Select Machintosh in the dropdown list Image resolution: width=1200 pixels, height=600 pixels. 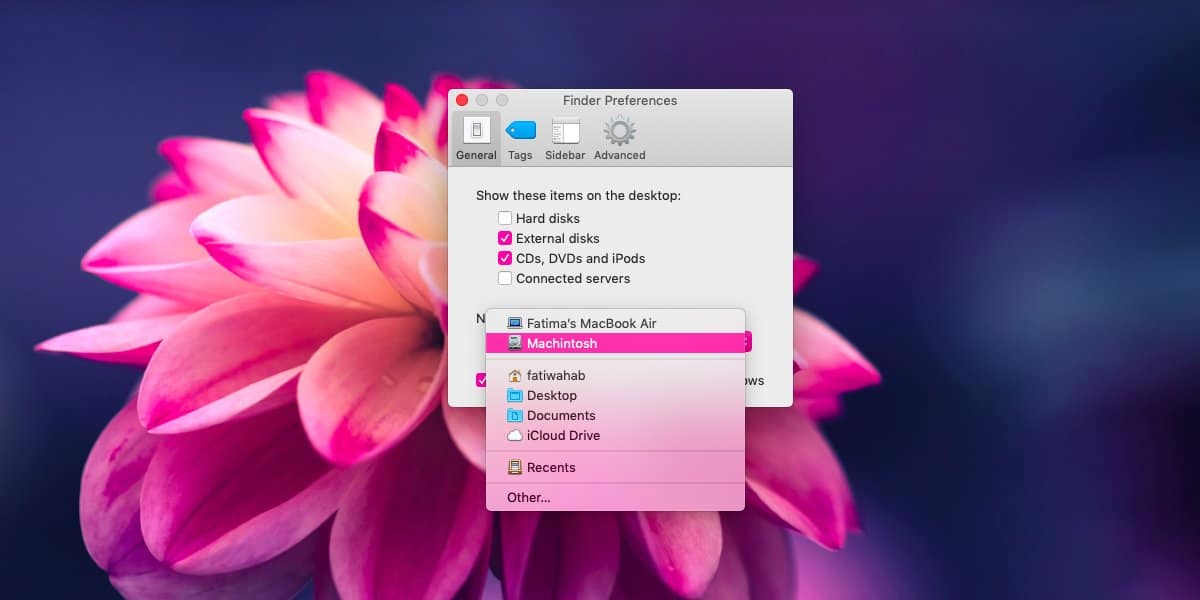point(615,343)
